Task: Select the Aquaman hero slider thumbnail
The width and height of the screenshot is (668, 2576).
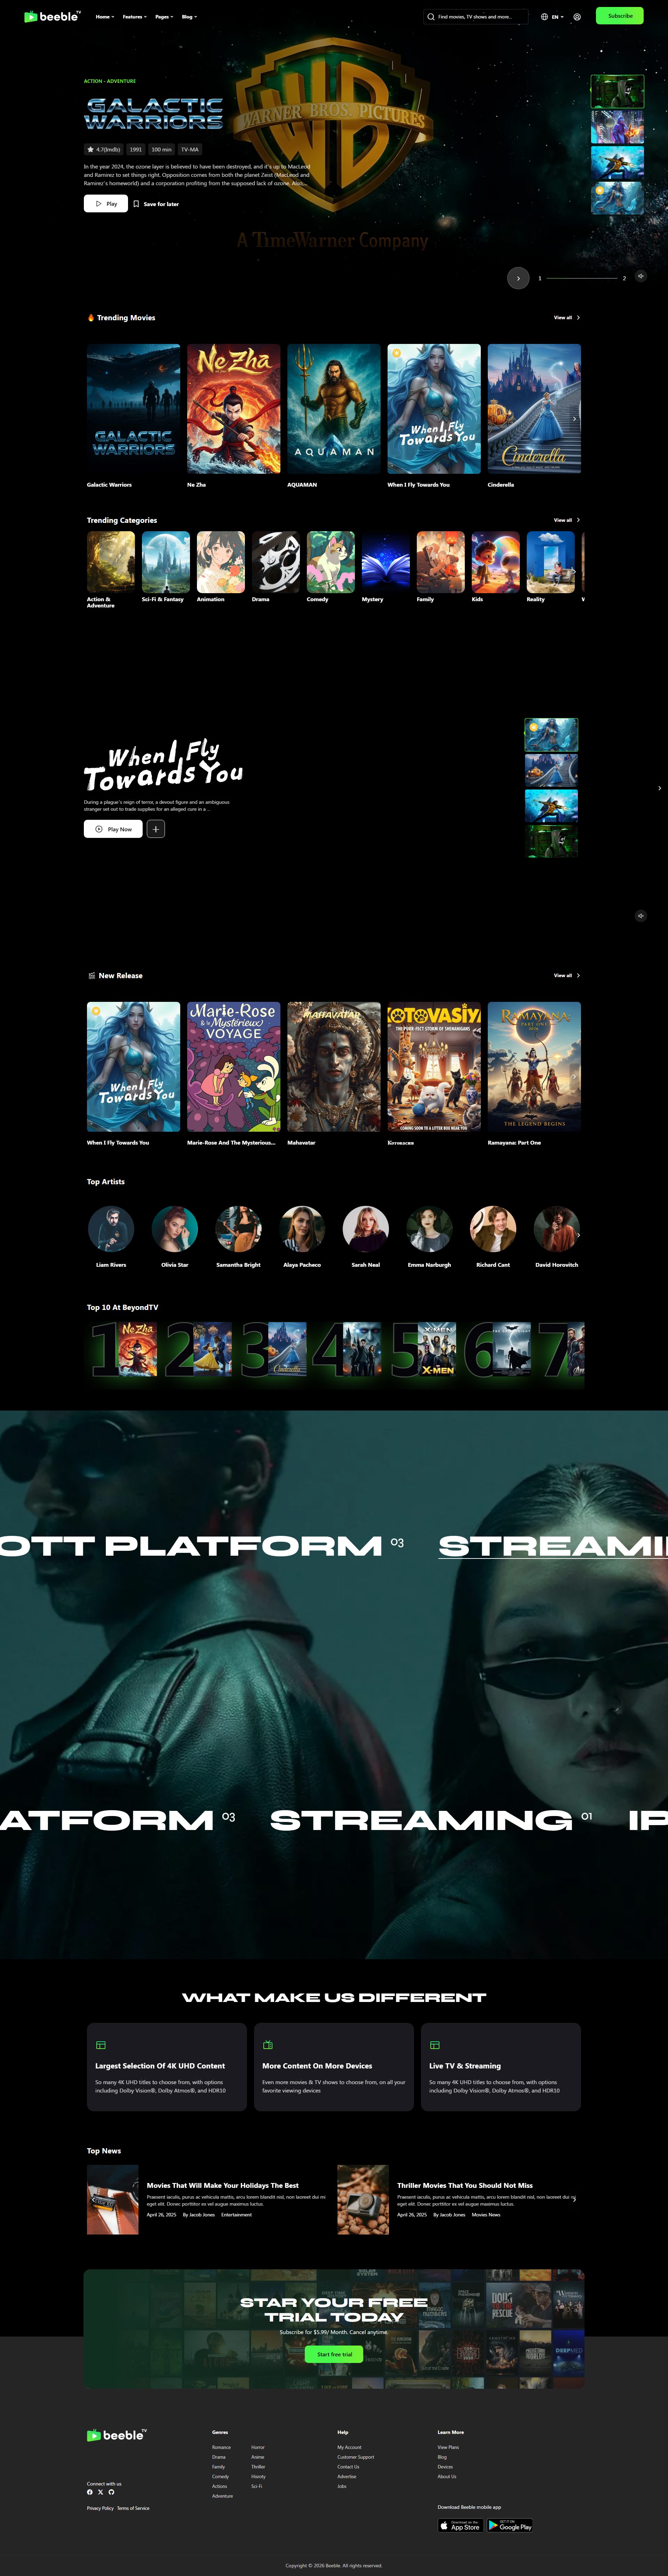Action: 617,162
